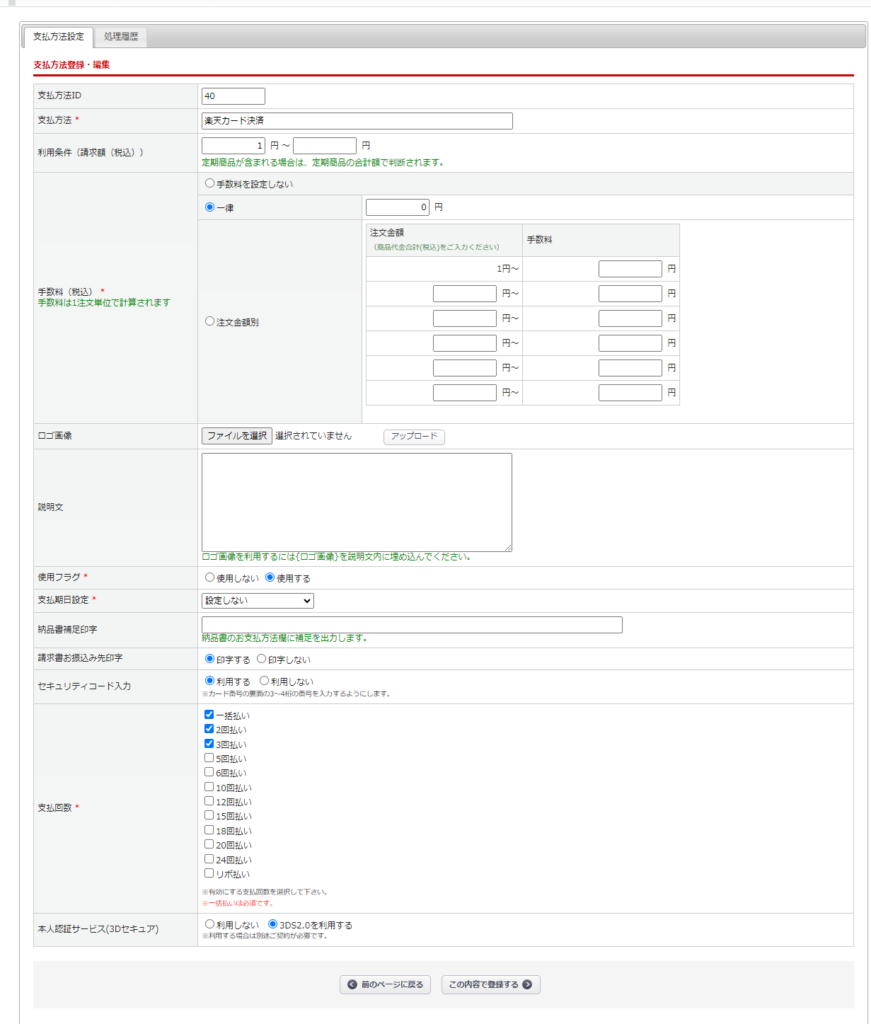Viewport: 871px width, 1024px height.
Task: Tick the 12回払い payment option
Action: pyautogui.click(x=209, y=802)
